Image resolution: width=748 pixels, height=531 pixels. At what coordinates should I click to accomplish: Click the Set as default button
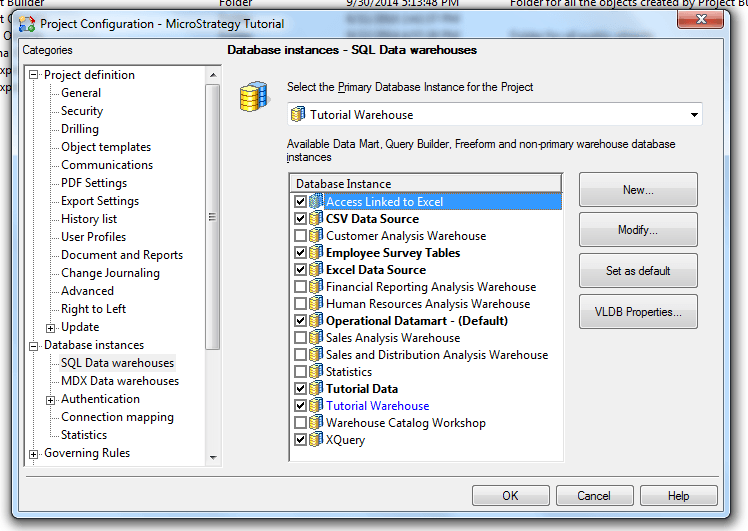coord(638,271)
